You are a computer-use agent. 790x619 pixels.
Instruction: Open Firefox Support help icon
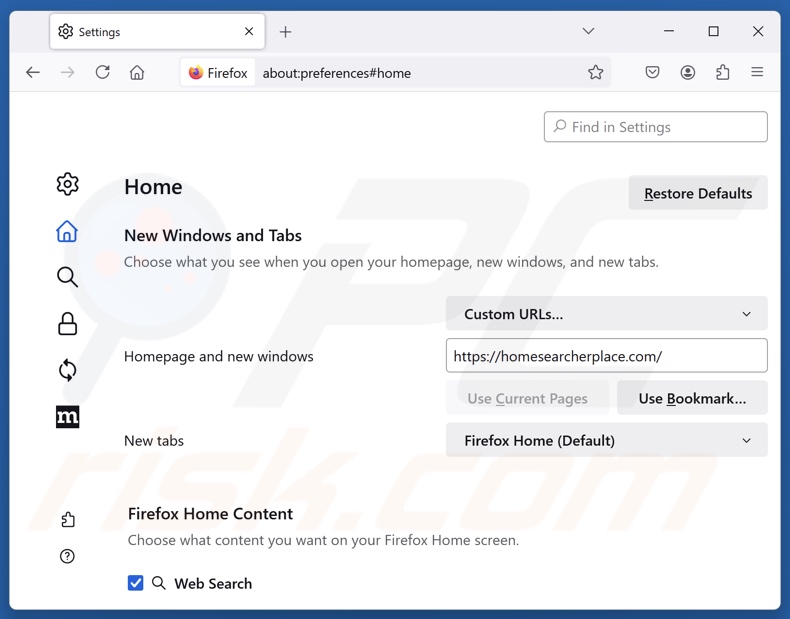pyautogui.click(x=67, y=556)
